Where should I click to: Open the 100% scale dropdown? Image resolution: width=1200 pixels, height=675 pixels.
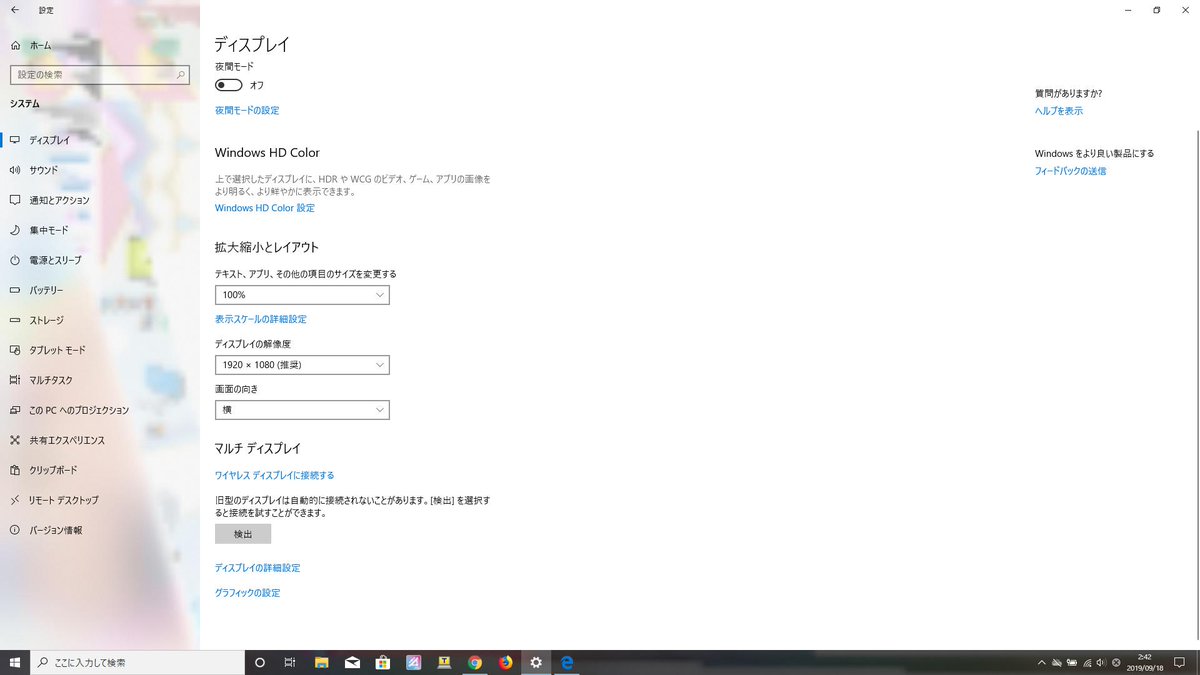[302, 295]
